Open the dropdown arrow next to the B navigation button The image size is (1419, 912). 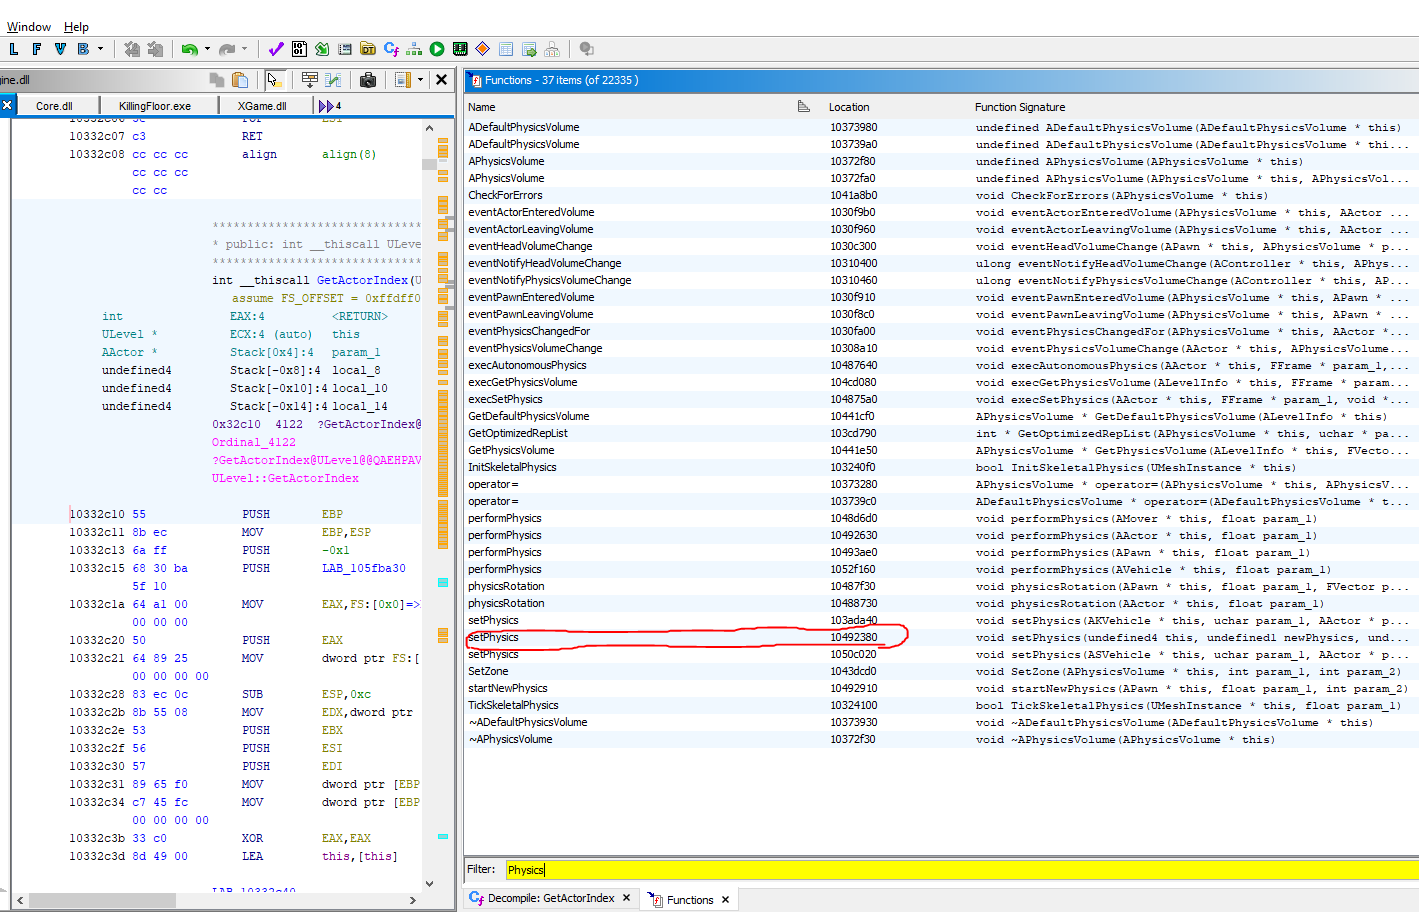click(100, 49)
